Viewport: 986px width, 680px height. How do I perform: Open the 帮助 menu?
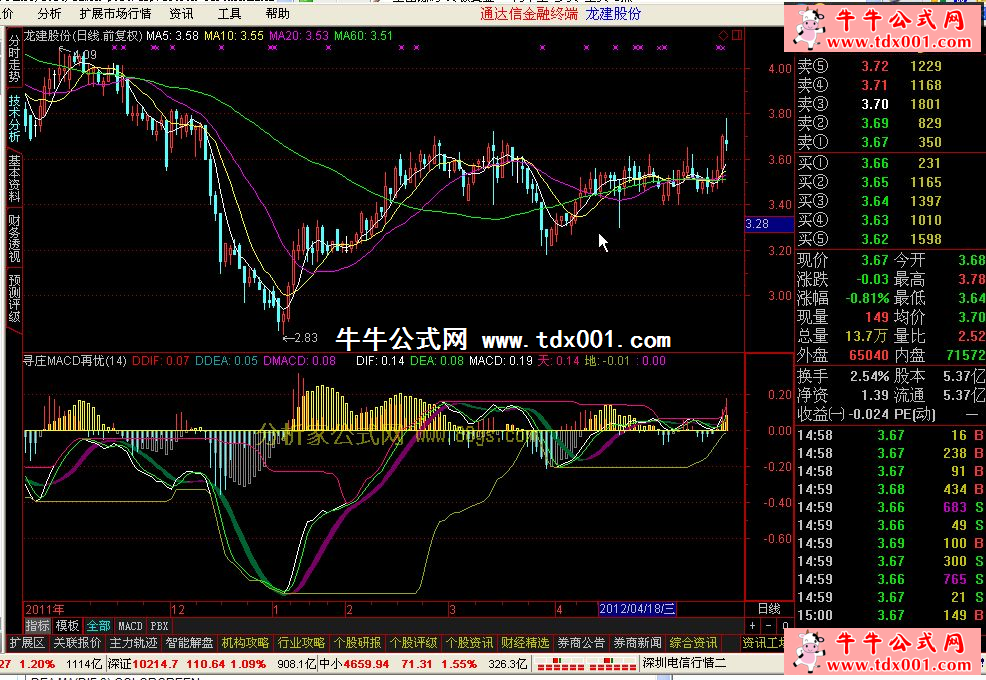point(277,13)
